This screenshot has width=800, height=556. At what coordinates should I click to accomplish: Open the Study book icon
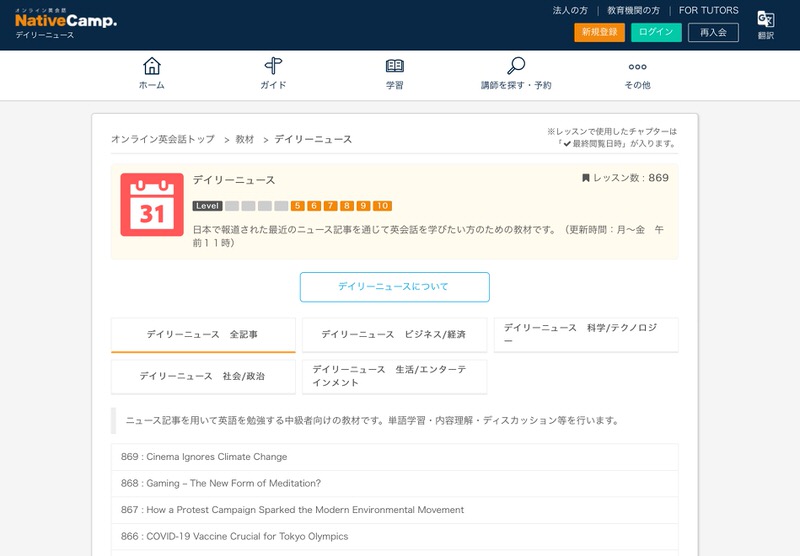click(395, 66)
